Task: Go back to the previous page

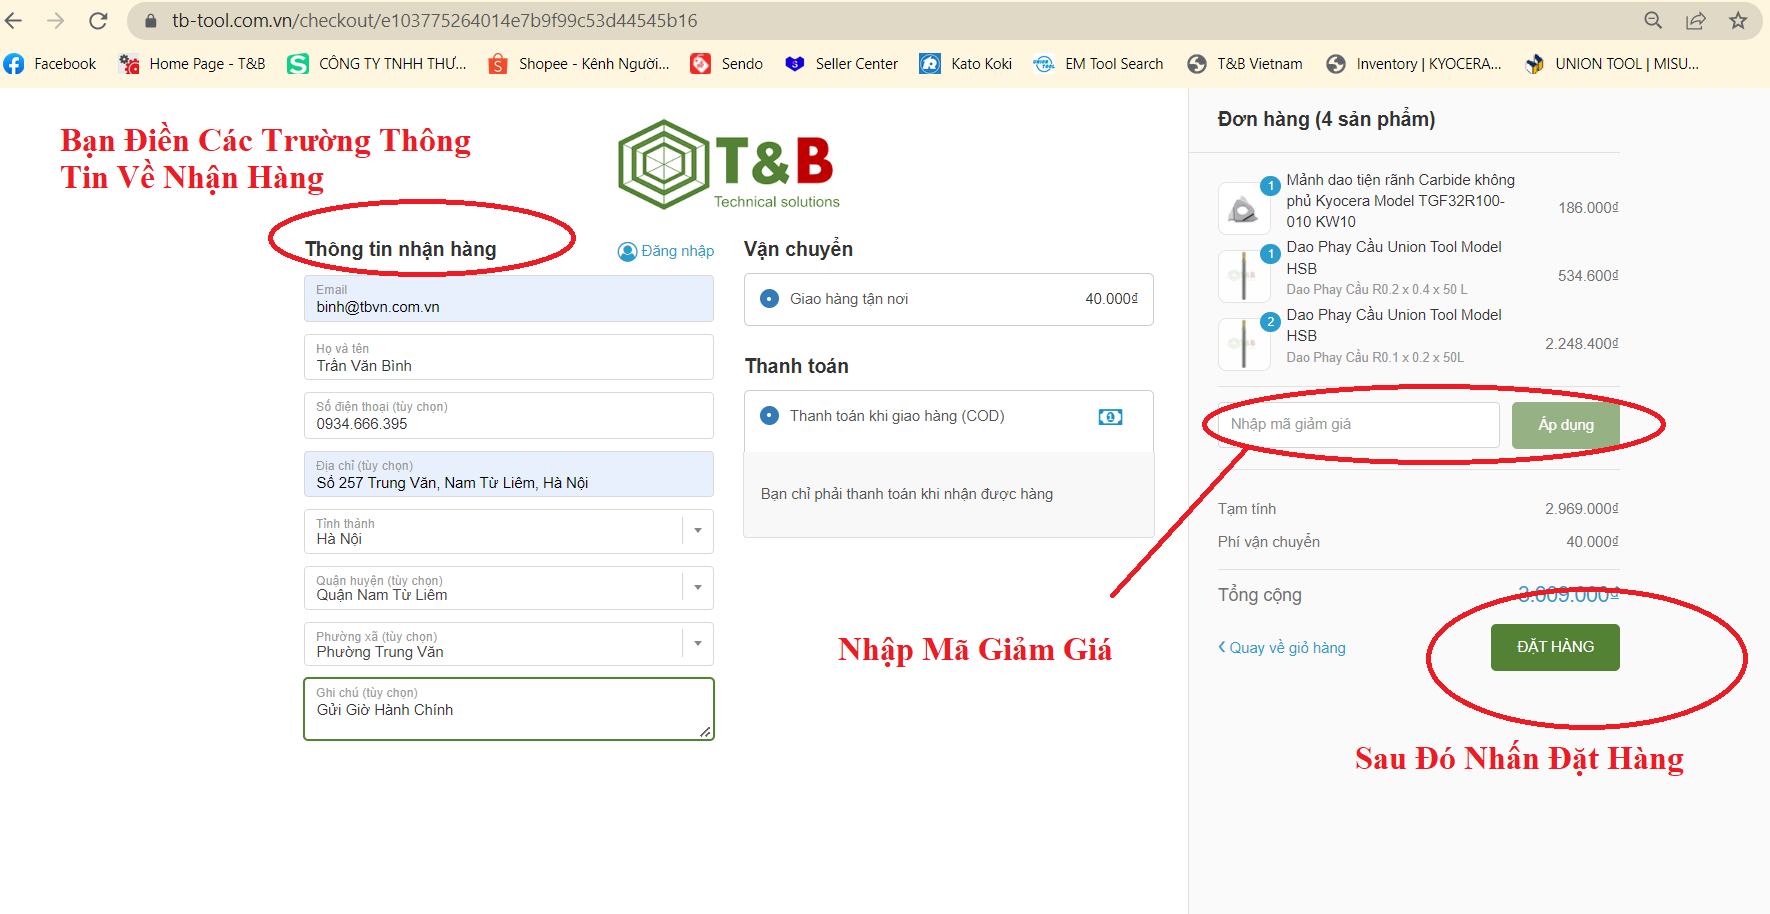Action: coord(14,20)
